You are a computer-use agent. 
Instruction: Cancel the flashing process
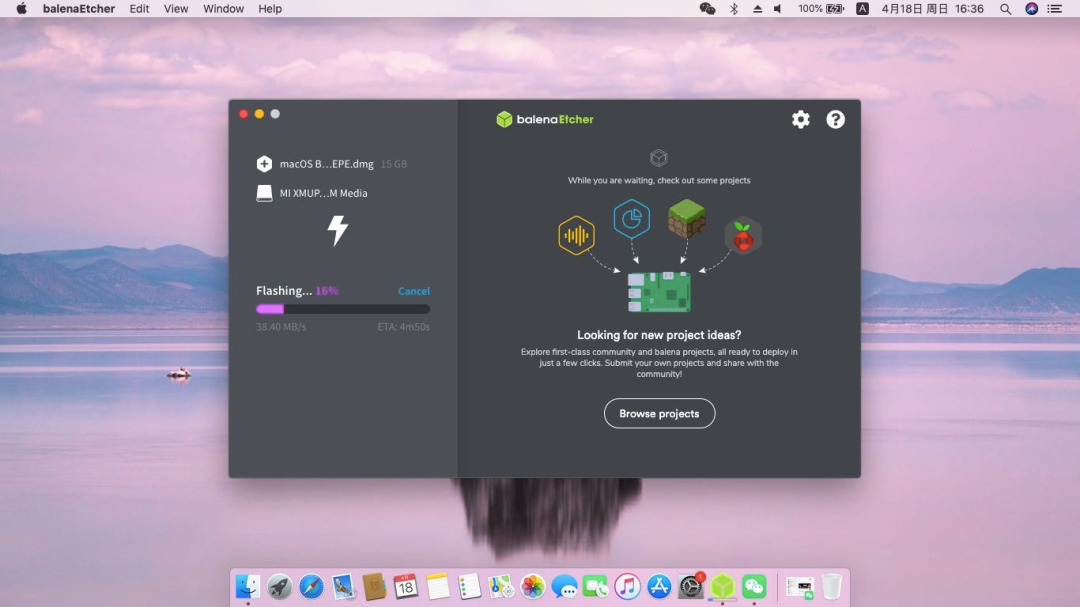pyautogui.click(x=414, y=291)
